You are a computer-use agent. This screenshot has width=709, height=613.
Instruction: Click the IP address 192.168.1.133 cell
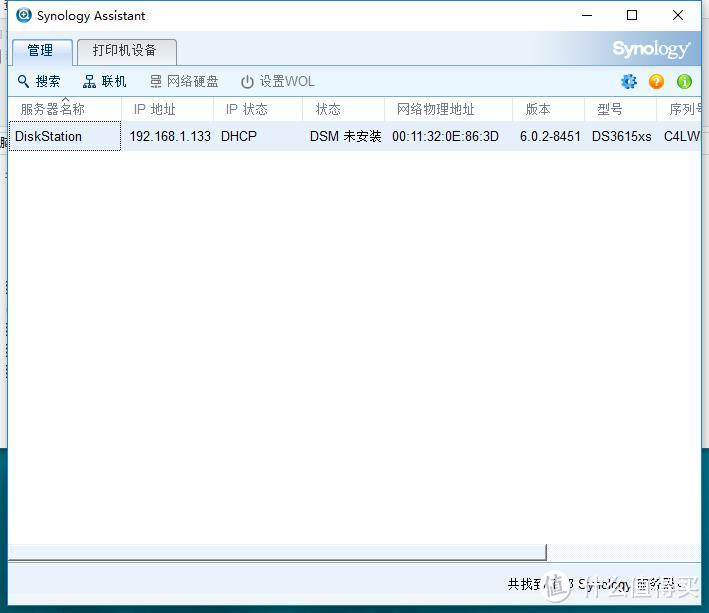coord(170,136)
